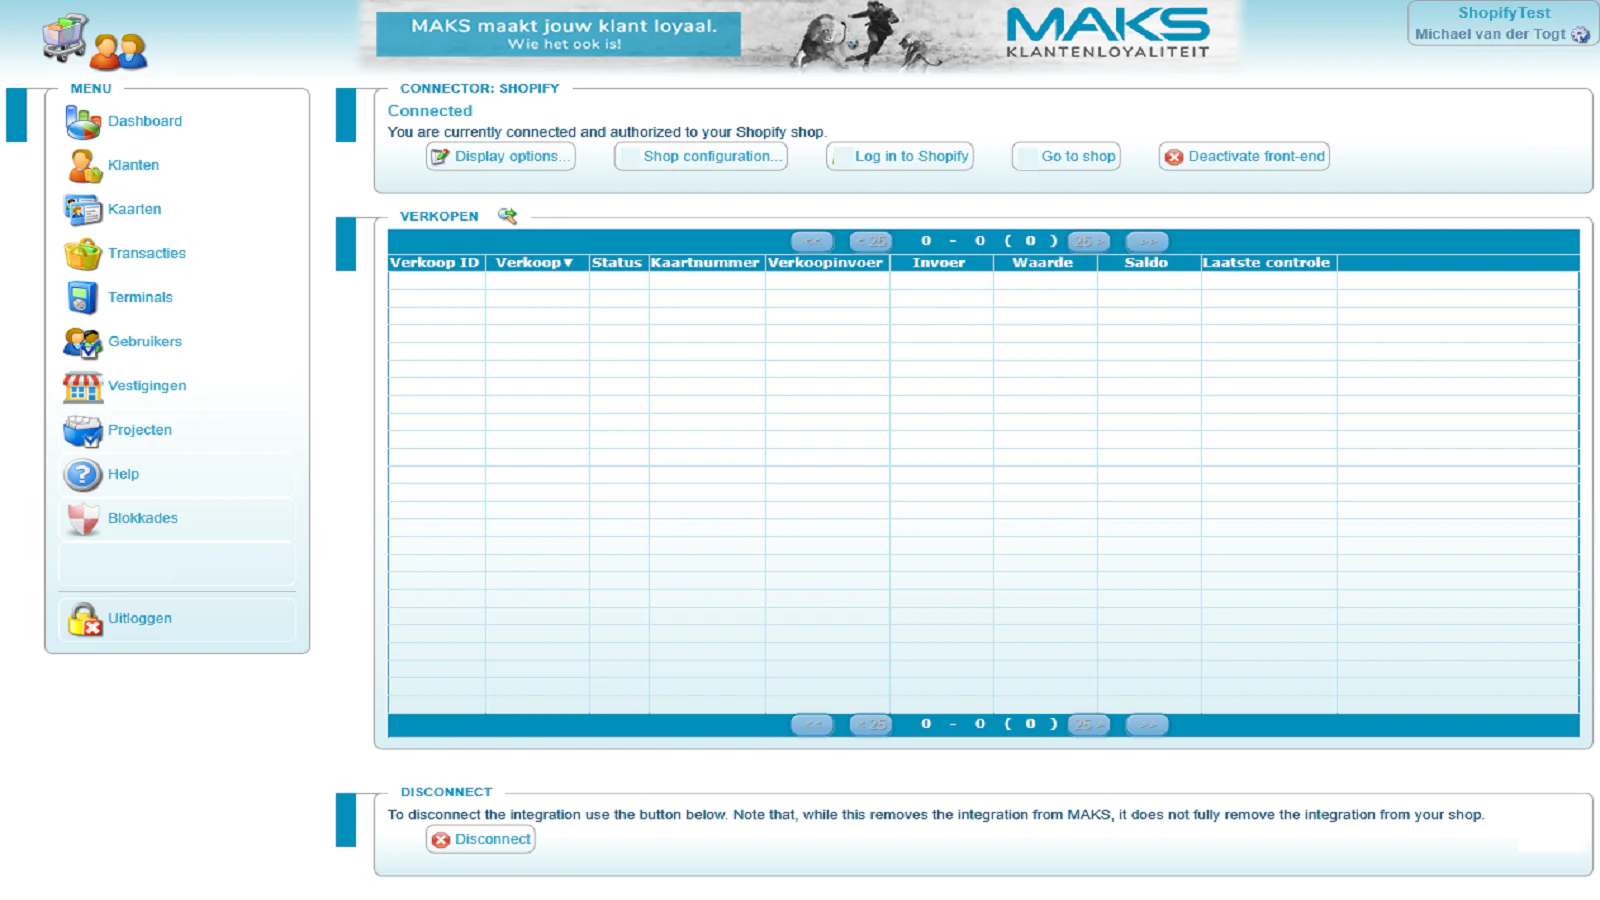Image resolution: width=1600 pixels, height=900 pixels.
Task: Toggle sort on the Verkoop column arrow
Action: pyautogui.click(x=568, y=263)
